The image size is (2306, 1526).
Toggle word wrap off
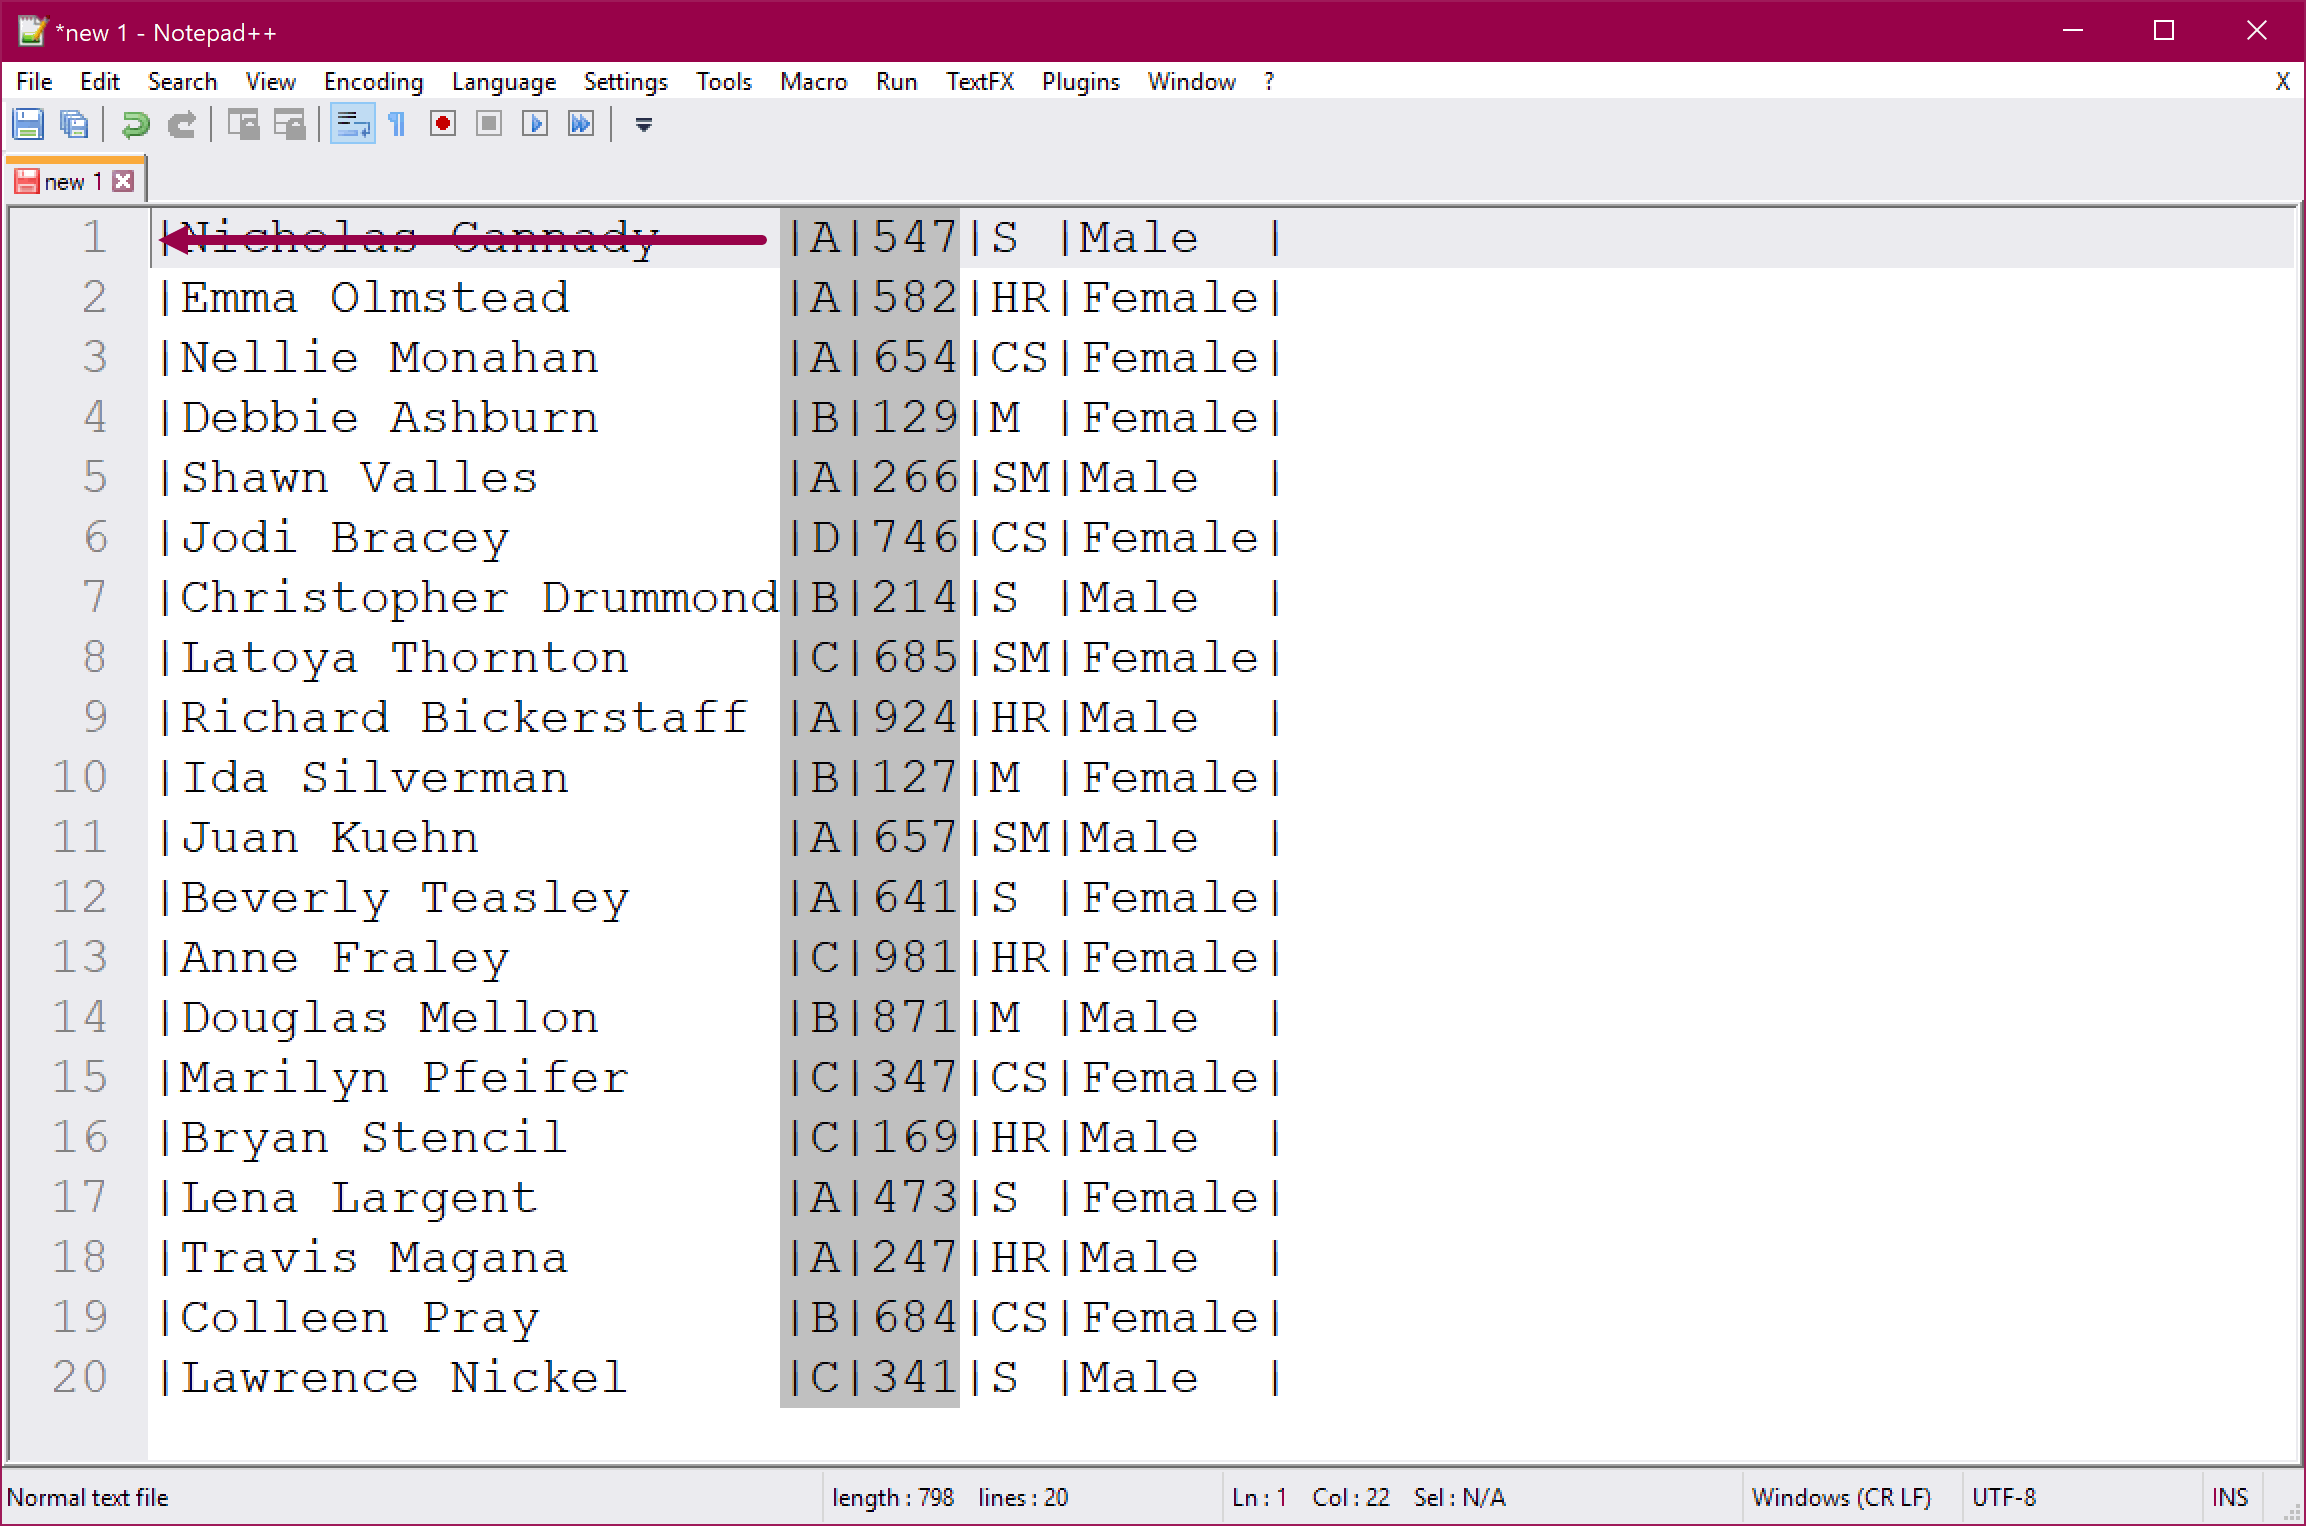(x=352, y=124)
